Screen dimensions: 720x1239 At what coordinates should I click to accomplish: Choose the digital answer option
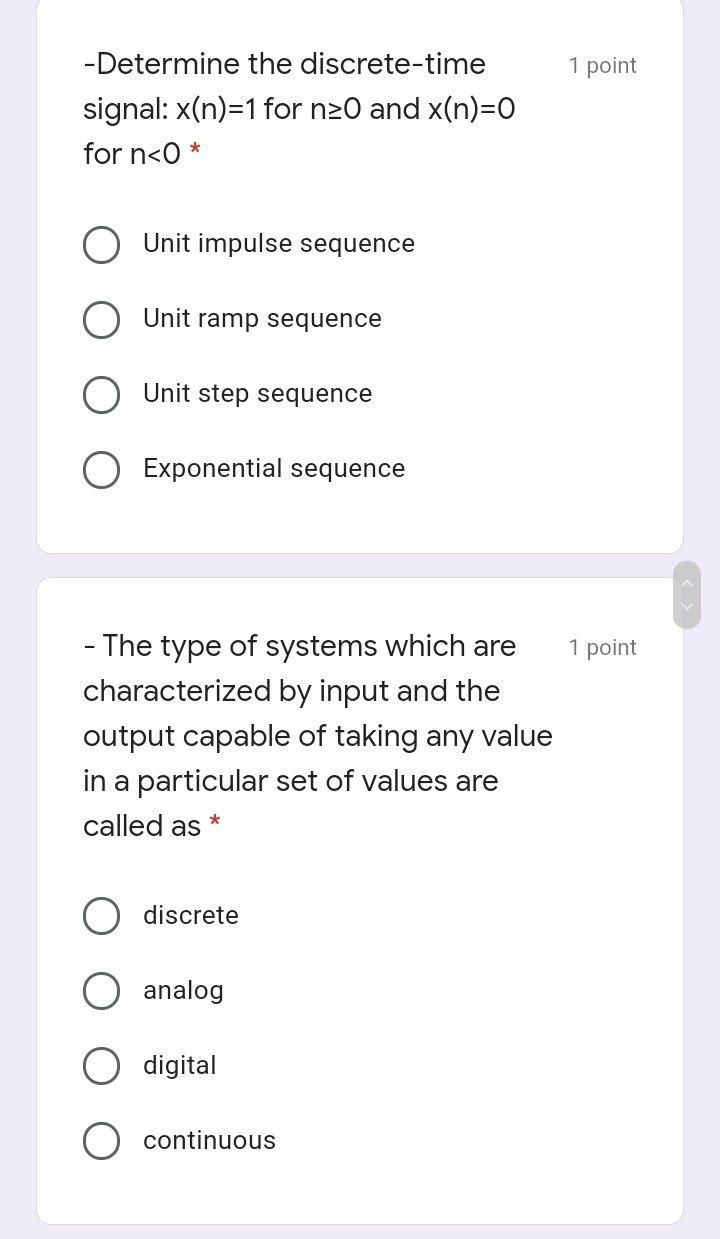click(x=101, y=1066)
